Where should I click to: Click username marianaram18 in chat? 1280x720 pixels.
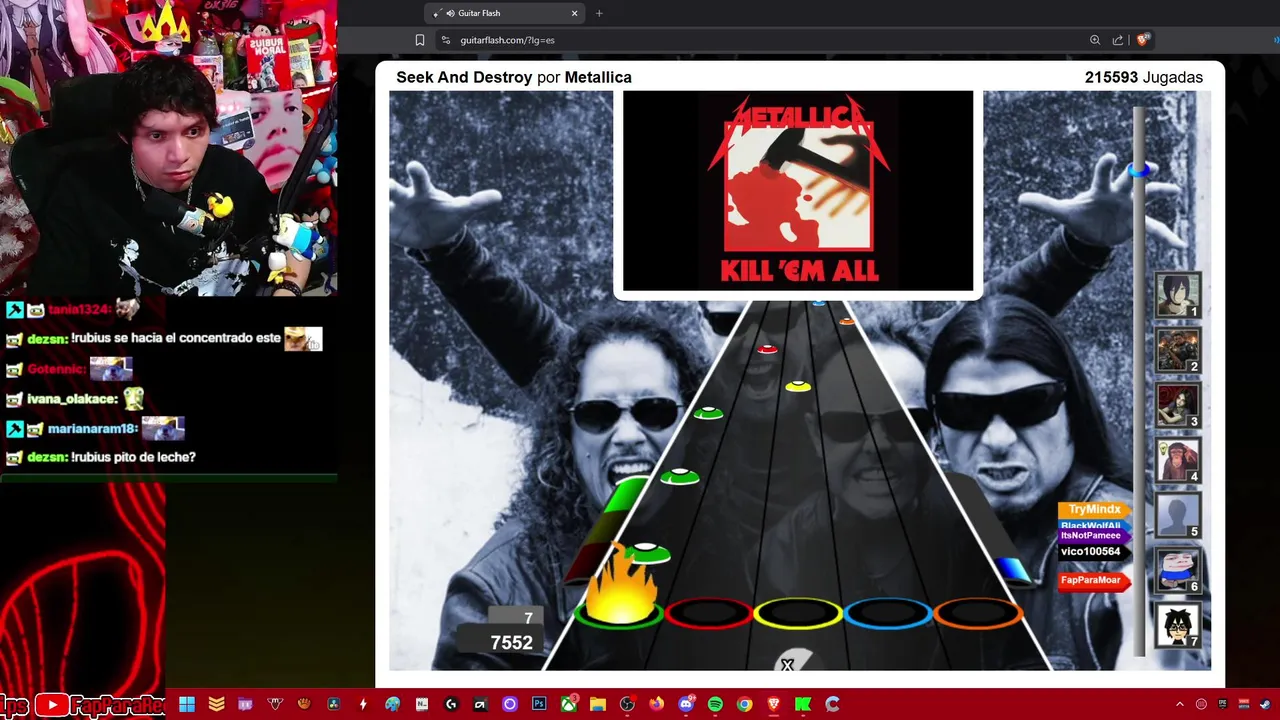pos(92,428)
